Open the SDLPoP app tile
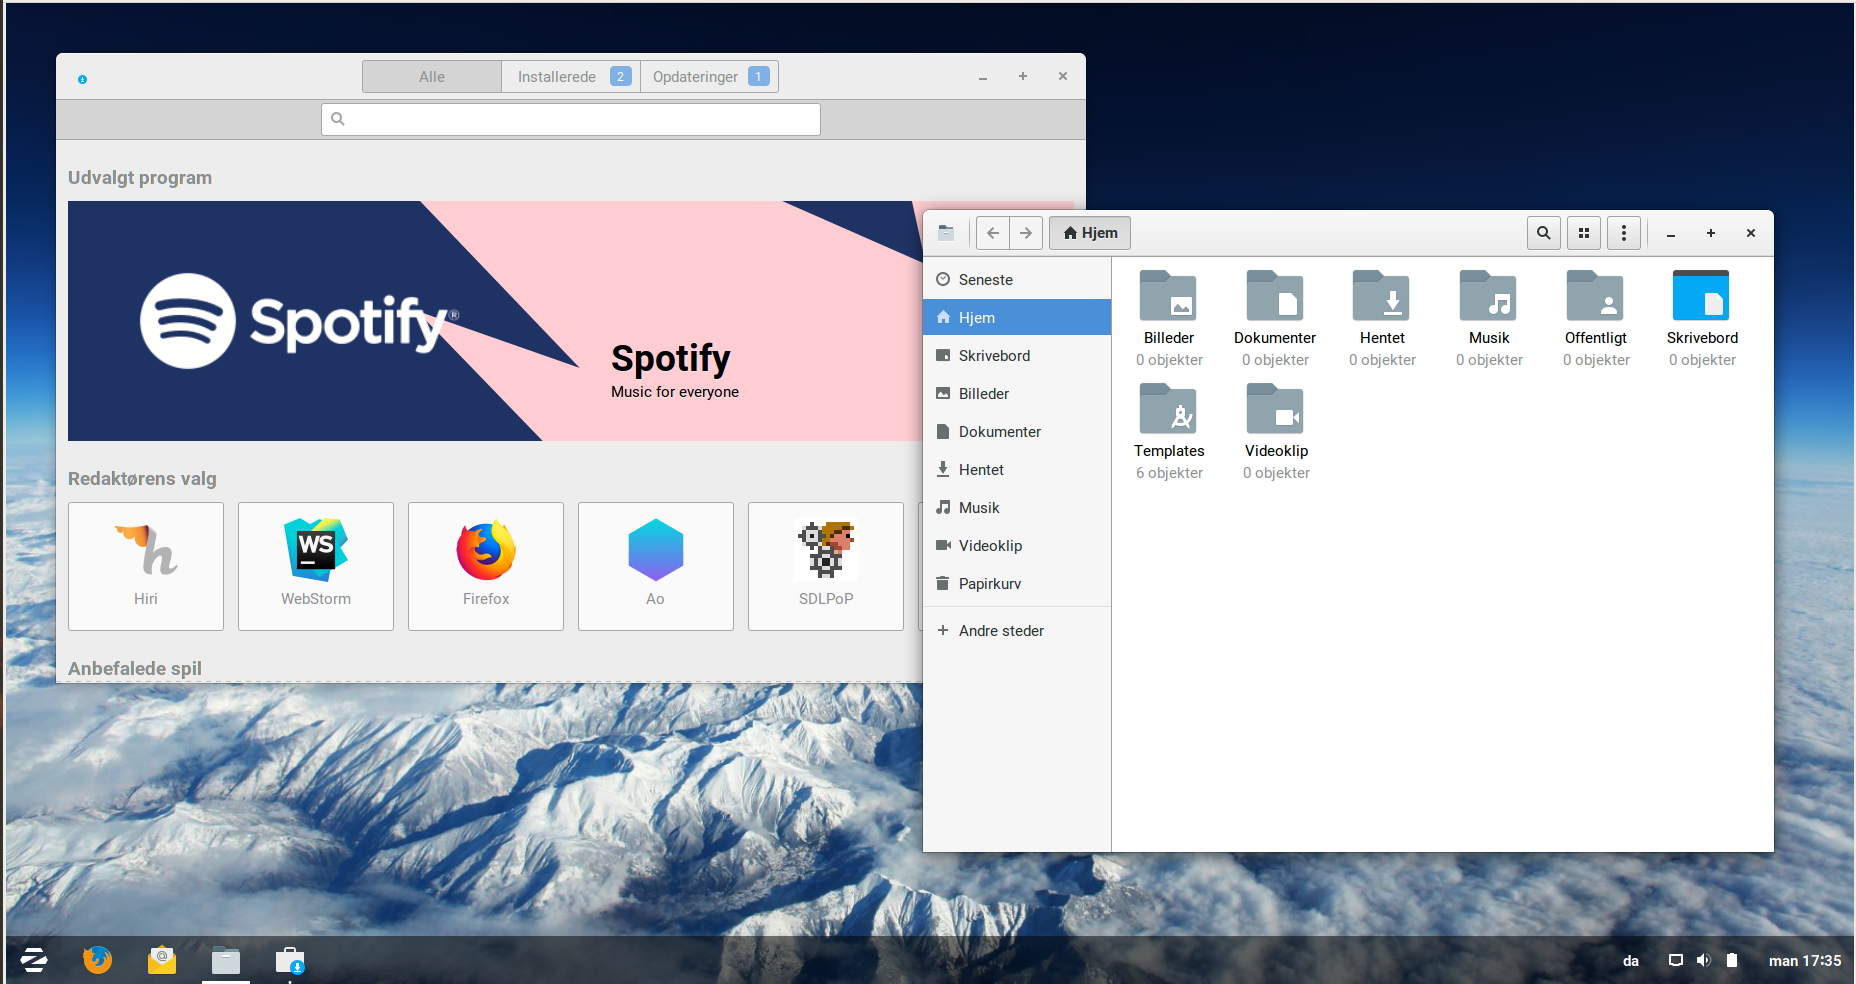Viewport: 1856px width, 984px height. (x=826, y=566)
